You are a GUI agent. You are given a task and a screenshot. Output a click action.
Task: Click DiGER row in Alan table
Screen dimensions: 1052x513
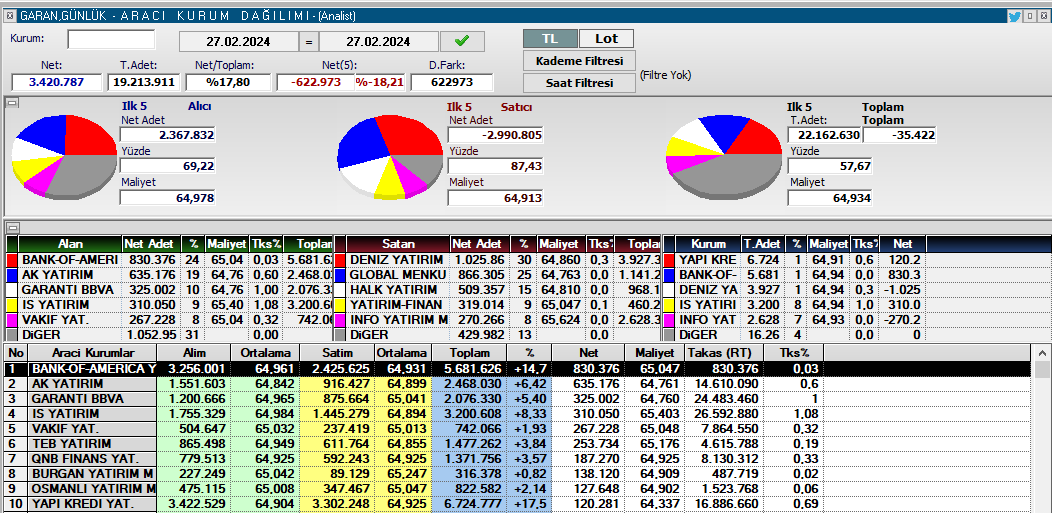tap(170, 335)
